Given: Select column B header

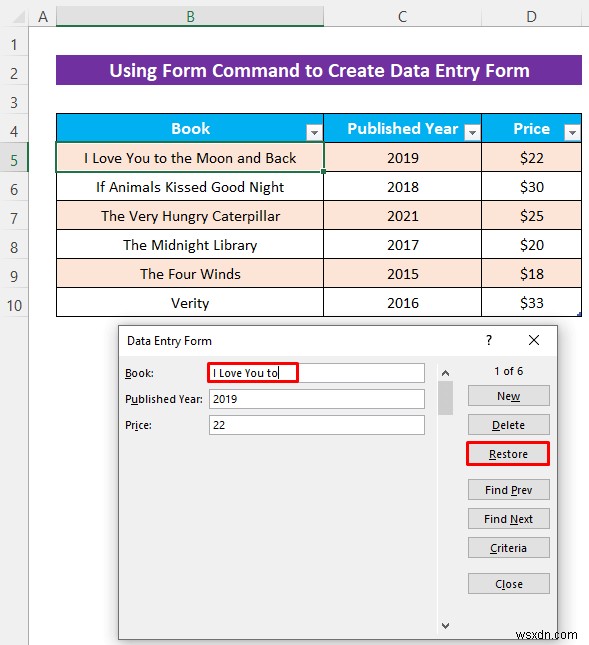Looking at the screenshot, I should (x=190, y=17).
